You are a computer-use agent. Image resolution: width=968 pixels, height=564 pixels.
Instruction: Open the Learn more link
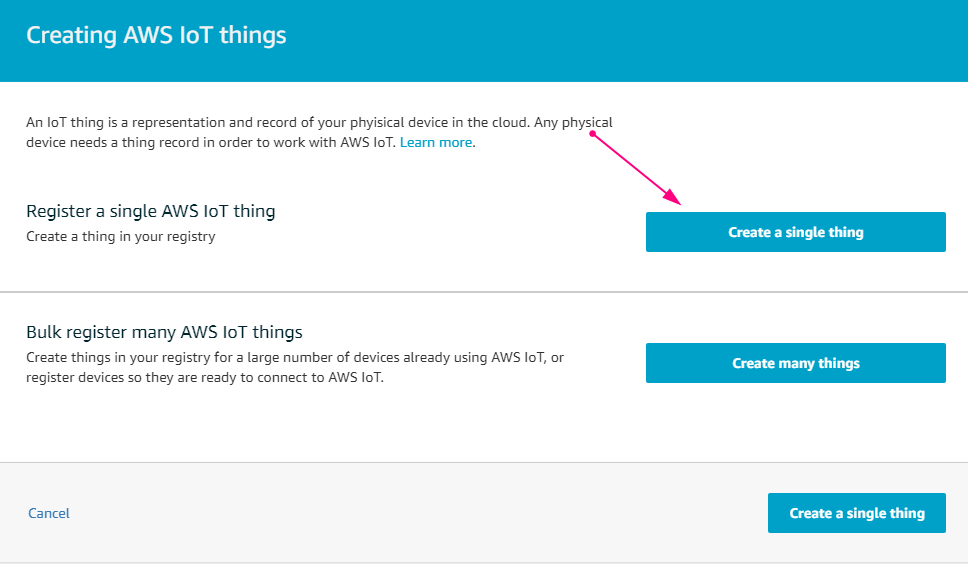(x=436, y=143)
